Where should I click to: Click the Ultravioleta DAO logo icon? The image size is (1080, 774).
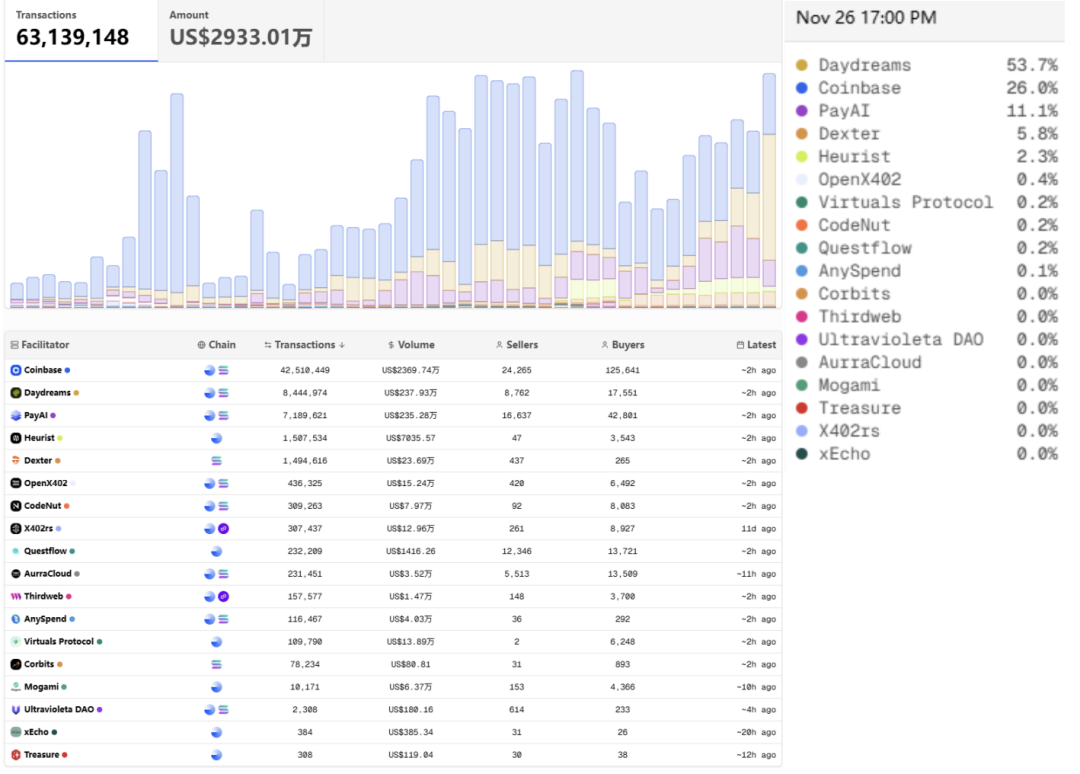16,709
